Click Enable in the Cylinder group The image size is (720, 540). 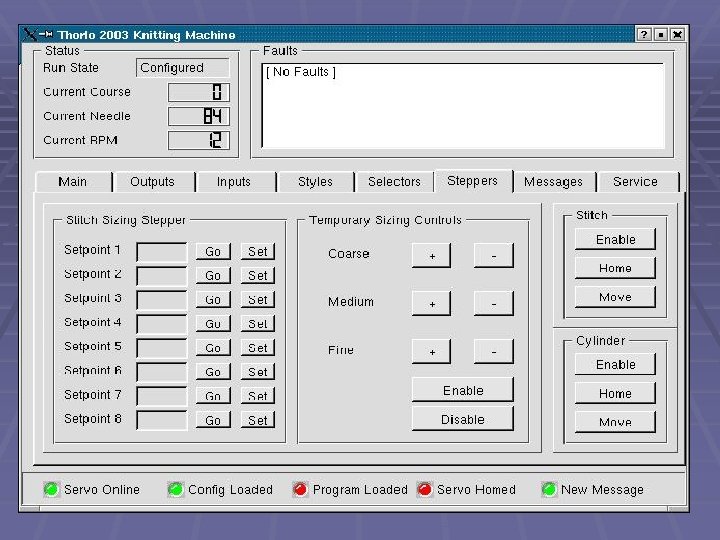(615, 365)
